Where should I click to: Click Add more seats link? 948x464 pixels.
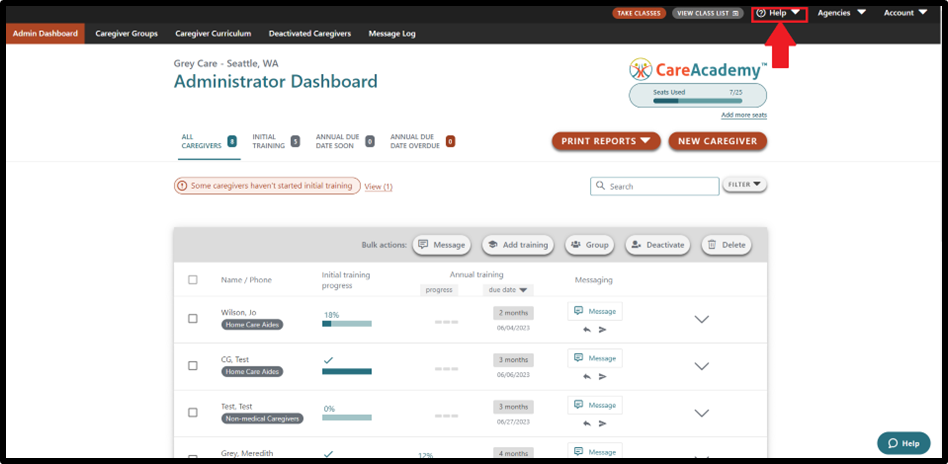coord(744,115)
